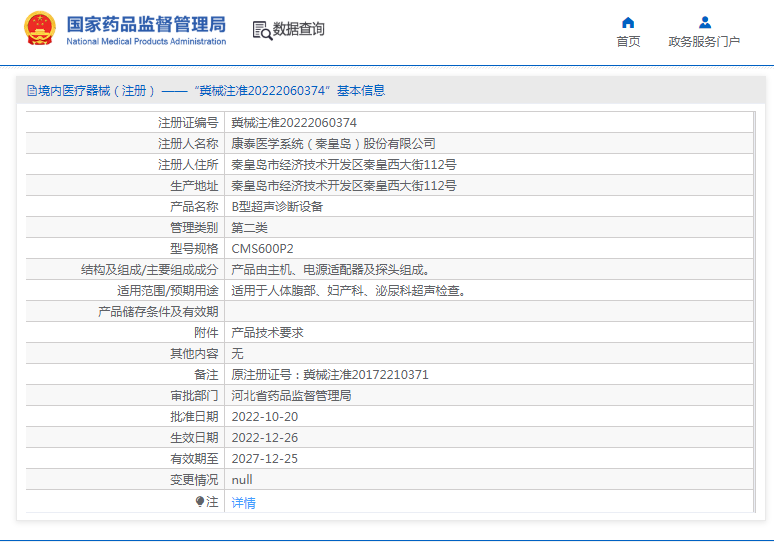This screenshot has height=542, width=774.
Task: Click the 结构及组成/主要组成成分 label
Action: click(150, 270)
